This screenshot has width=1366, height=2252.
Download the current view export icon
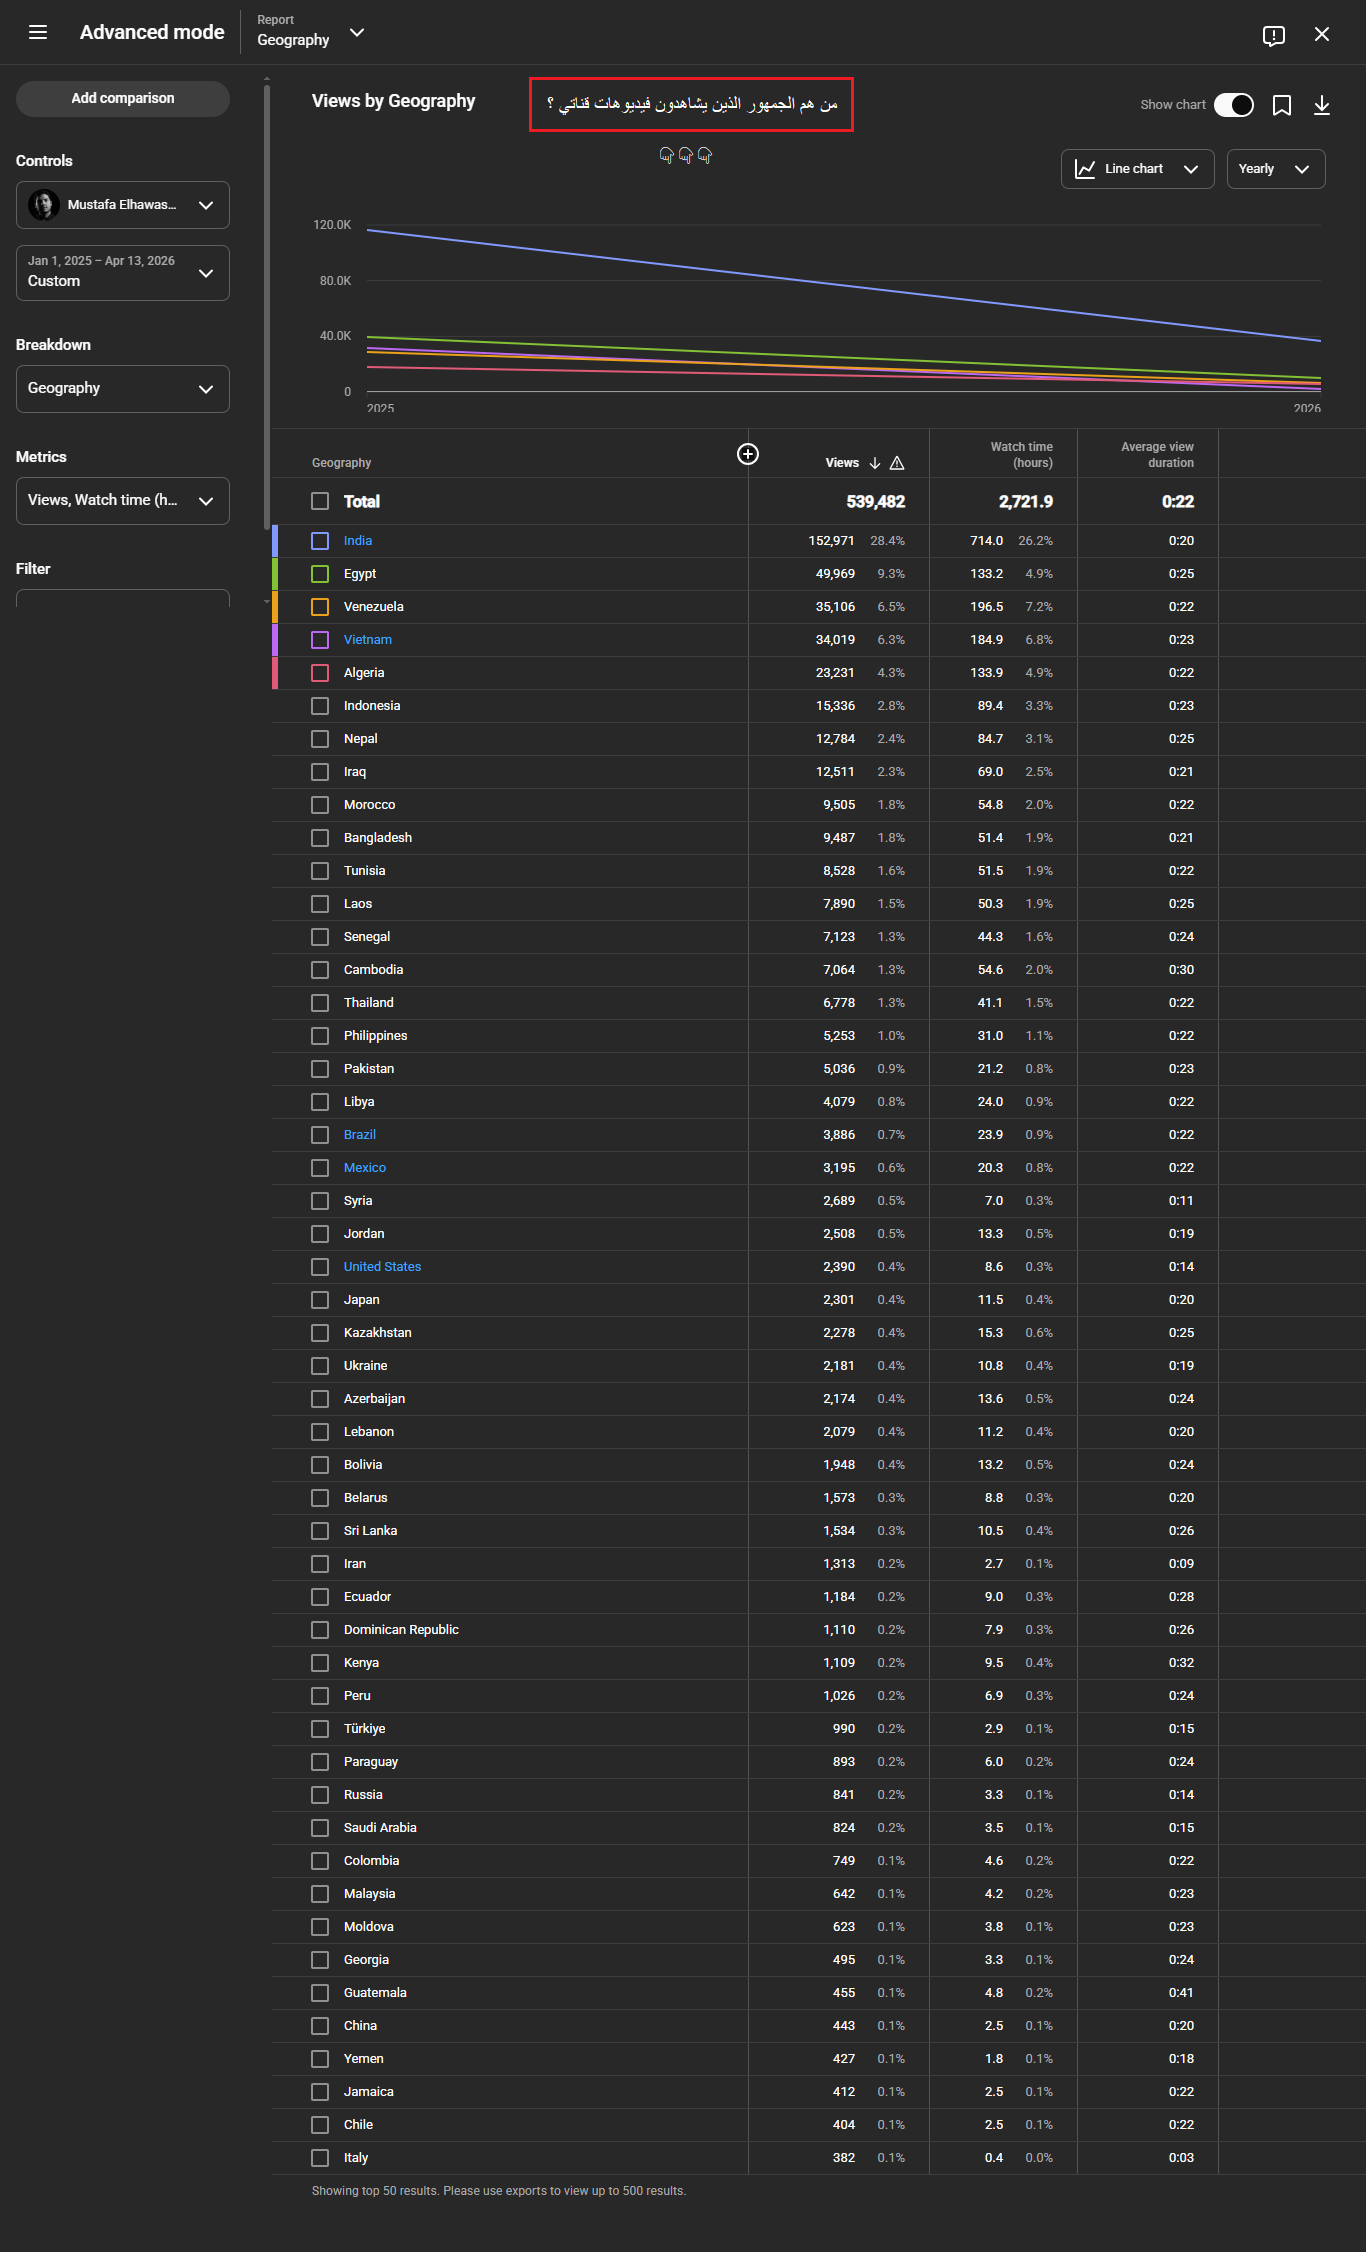coord(1321,106)
